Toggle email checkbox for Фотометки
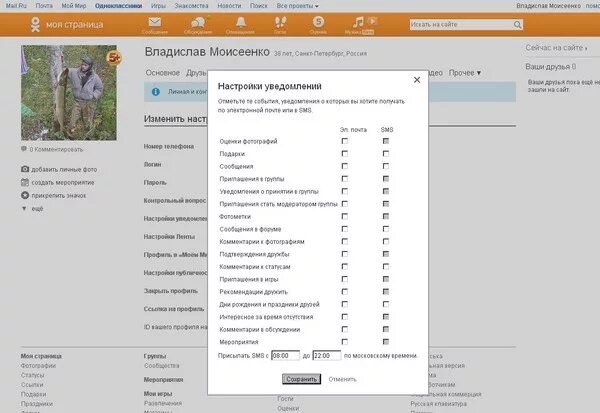This screenshot has height=413, width=600. 345,216
